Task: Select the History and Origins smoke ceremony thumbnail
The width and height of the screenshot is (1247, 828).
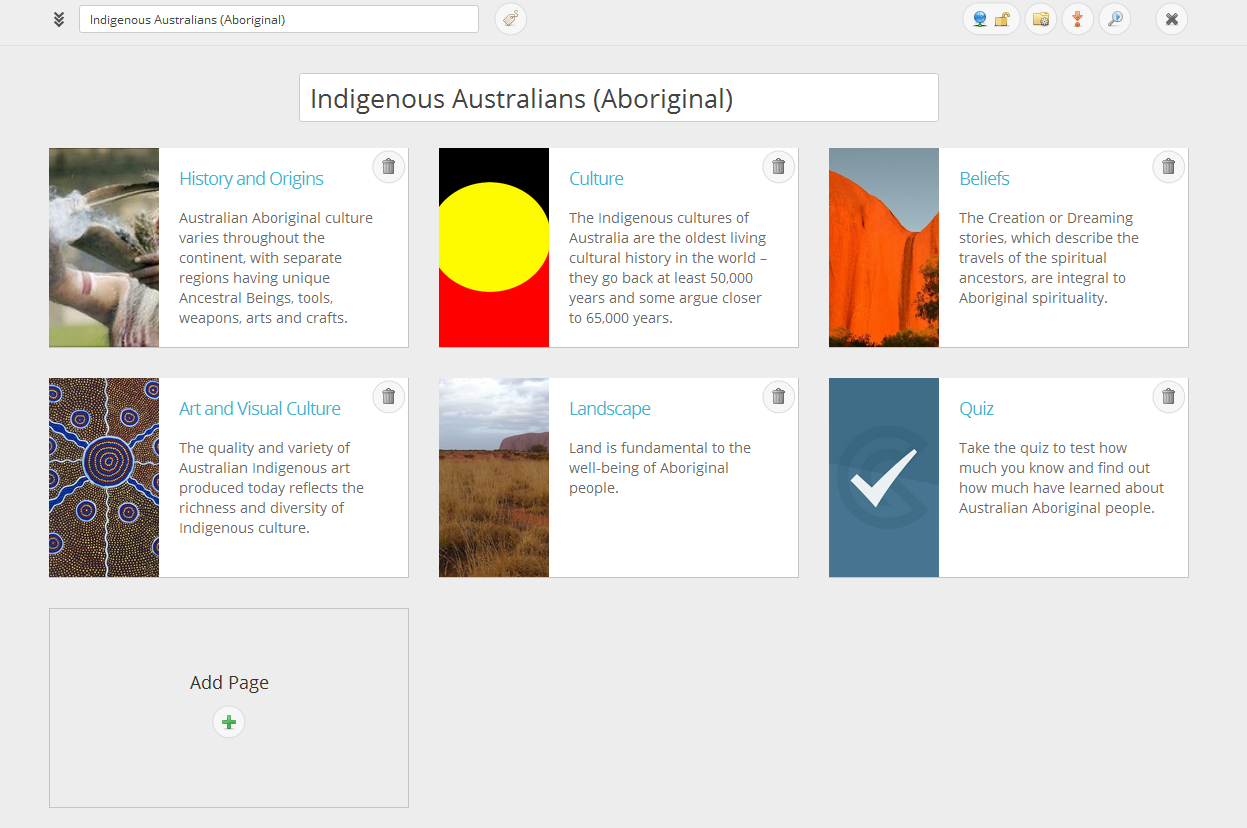Action: tap(104, 248)
